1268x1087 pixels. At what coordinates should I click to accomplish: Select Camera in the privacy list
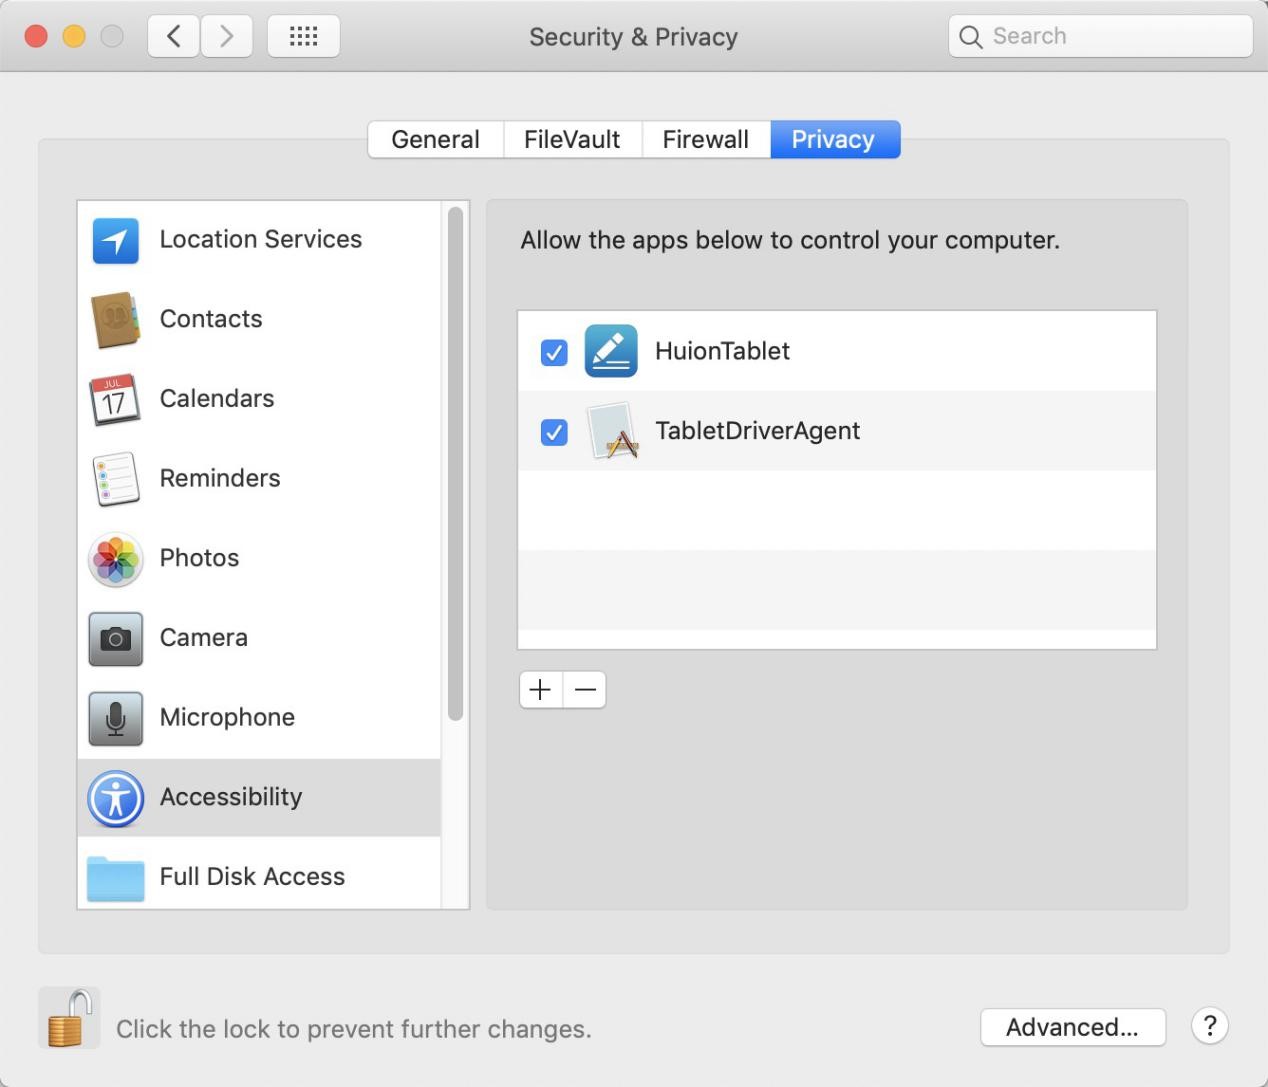click(x=259, y=639)
